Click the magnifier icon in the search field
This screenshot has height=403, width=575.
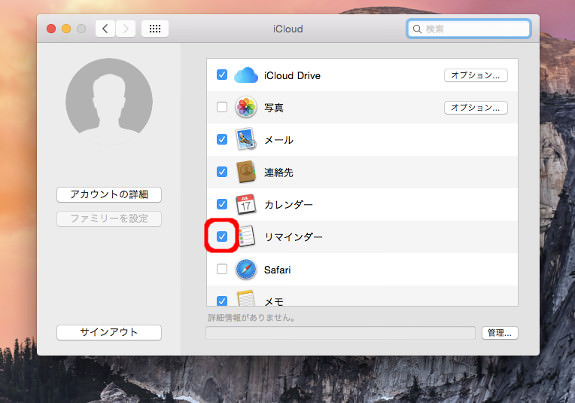[417, 29]
